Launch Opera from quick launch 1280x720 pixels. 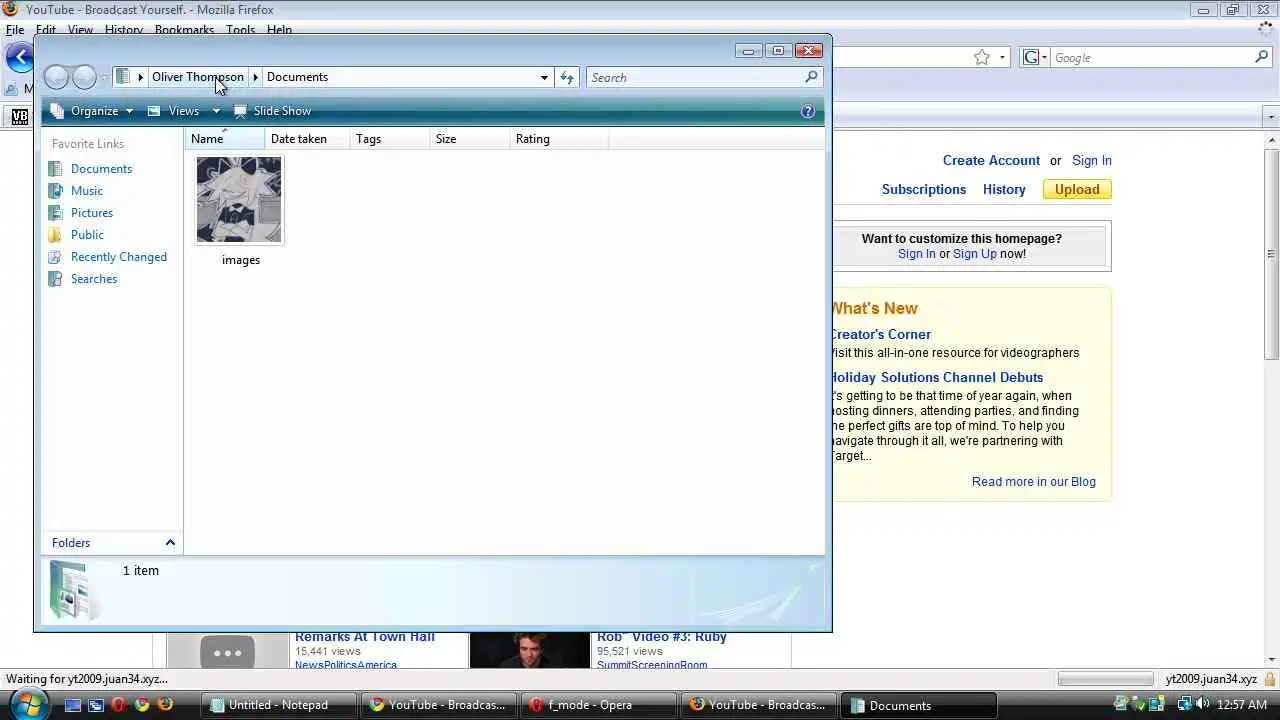click(119, 705)
